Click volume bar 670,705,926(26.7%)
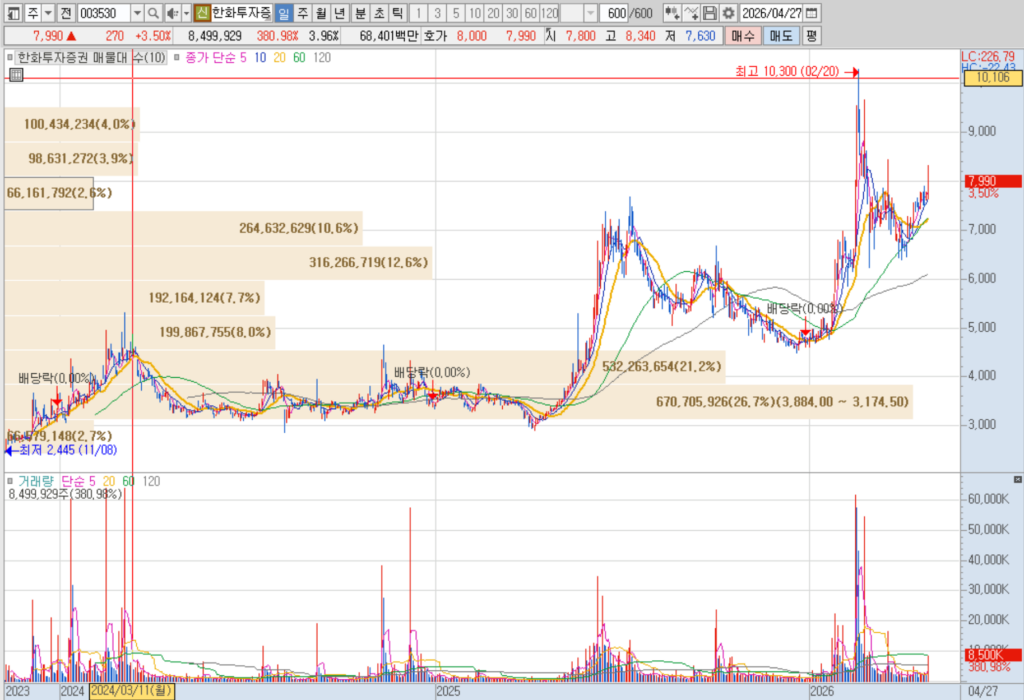 (458, 402)
